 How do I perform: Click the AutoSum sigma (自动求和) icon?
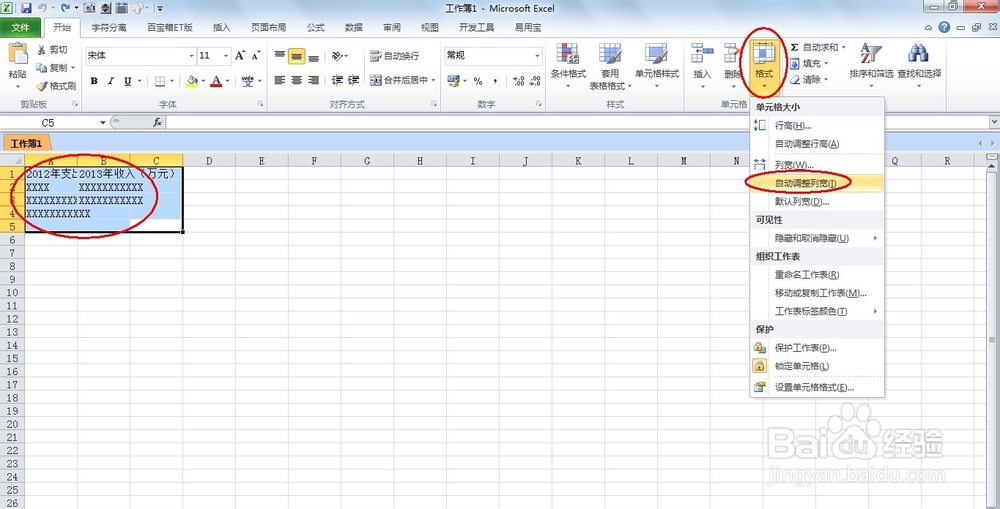(x=795, y=47)
